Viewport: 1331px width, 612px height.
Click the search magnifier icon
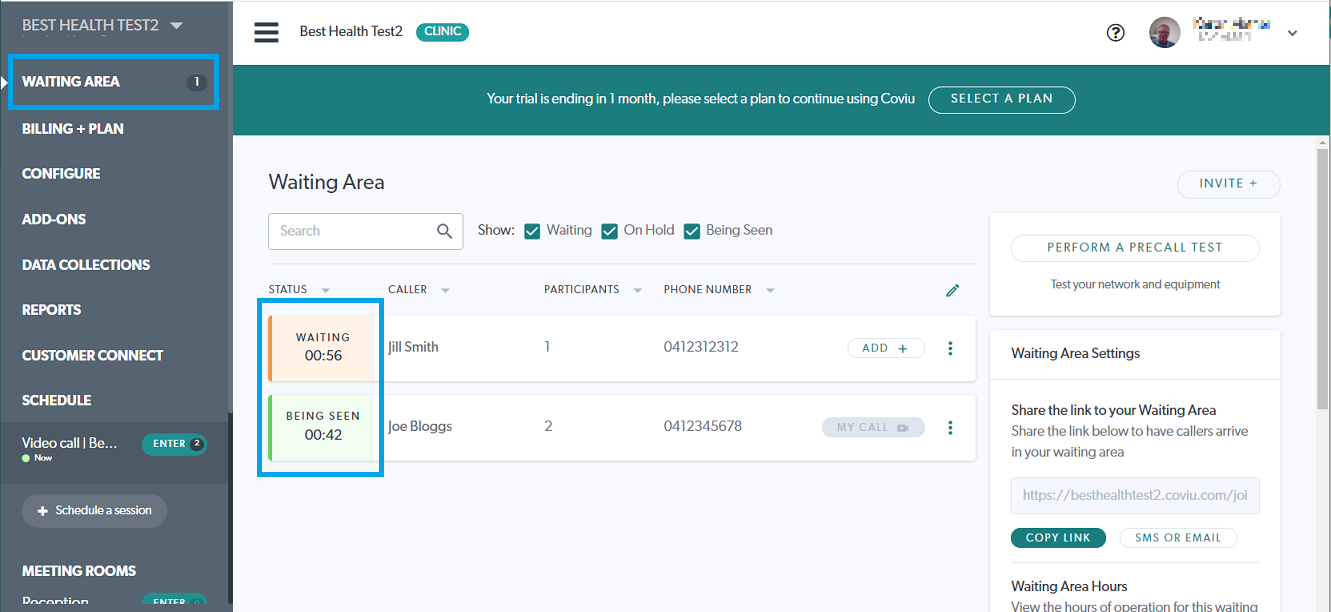tap(445, 231)
